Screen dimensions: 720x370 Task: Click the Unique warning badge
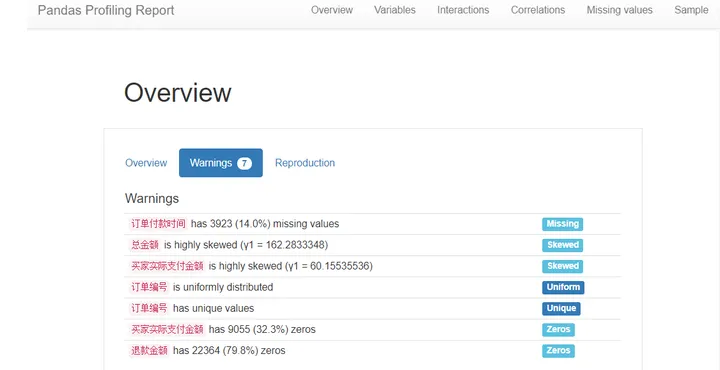[x=561, y=308]
